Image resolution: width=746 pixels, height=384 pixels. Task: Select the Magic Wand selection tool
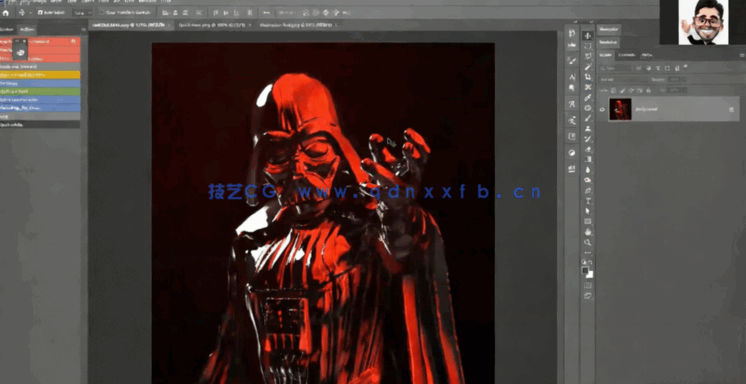click(x=588, y=67)
